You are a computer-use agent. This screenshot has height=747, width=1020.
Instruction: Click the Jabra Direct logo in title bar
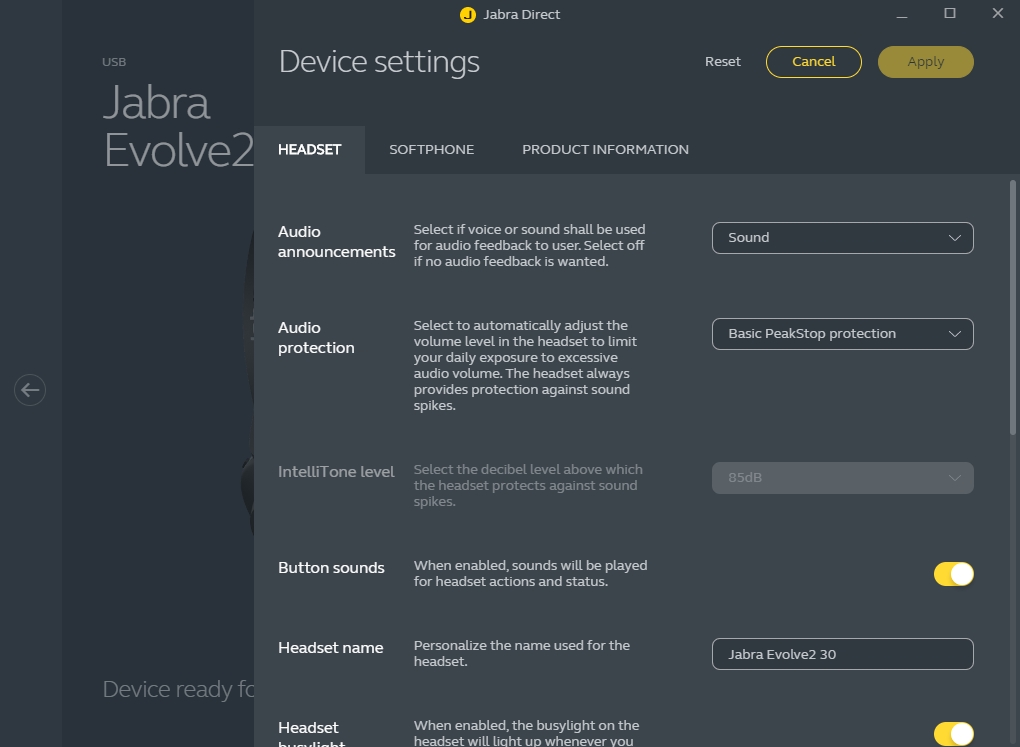pyautogui.click(x=468, y=14)
